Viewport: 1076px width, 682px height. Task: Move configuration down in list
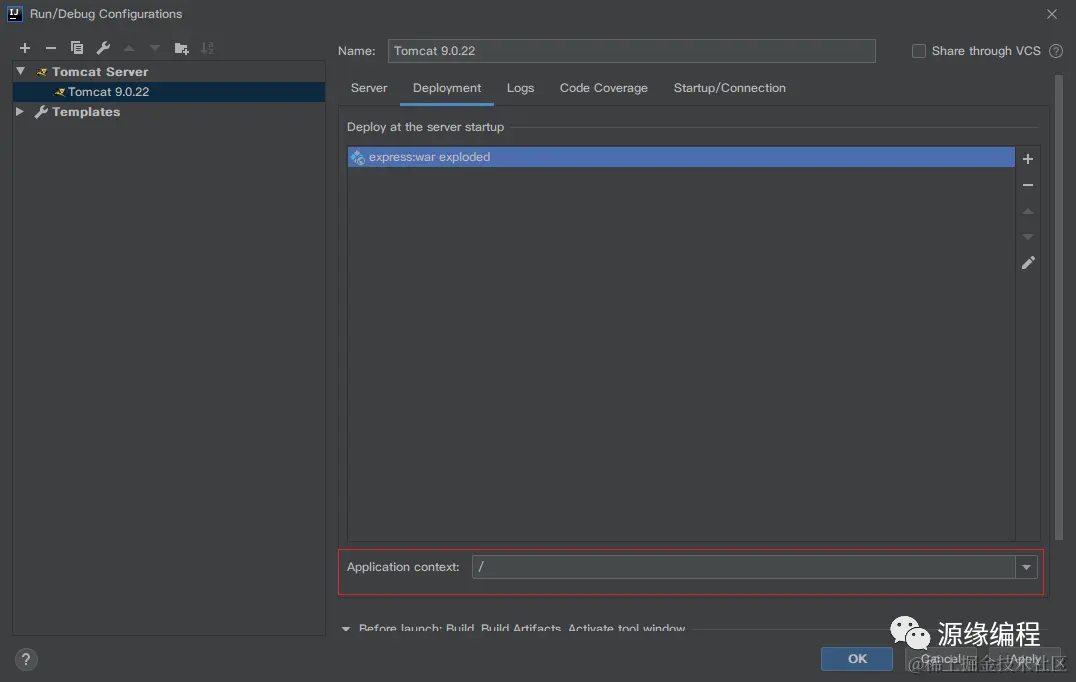155,48
